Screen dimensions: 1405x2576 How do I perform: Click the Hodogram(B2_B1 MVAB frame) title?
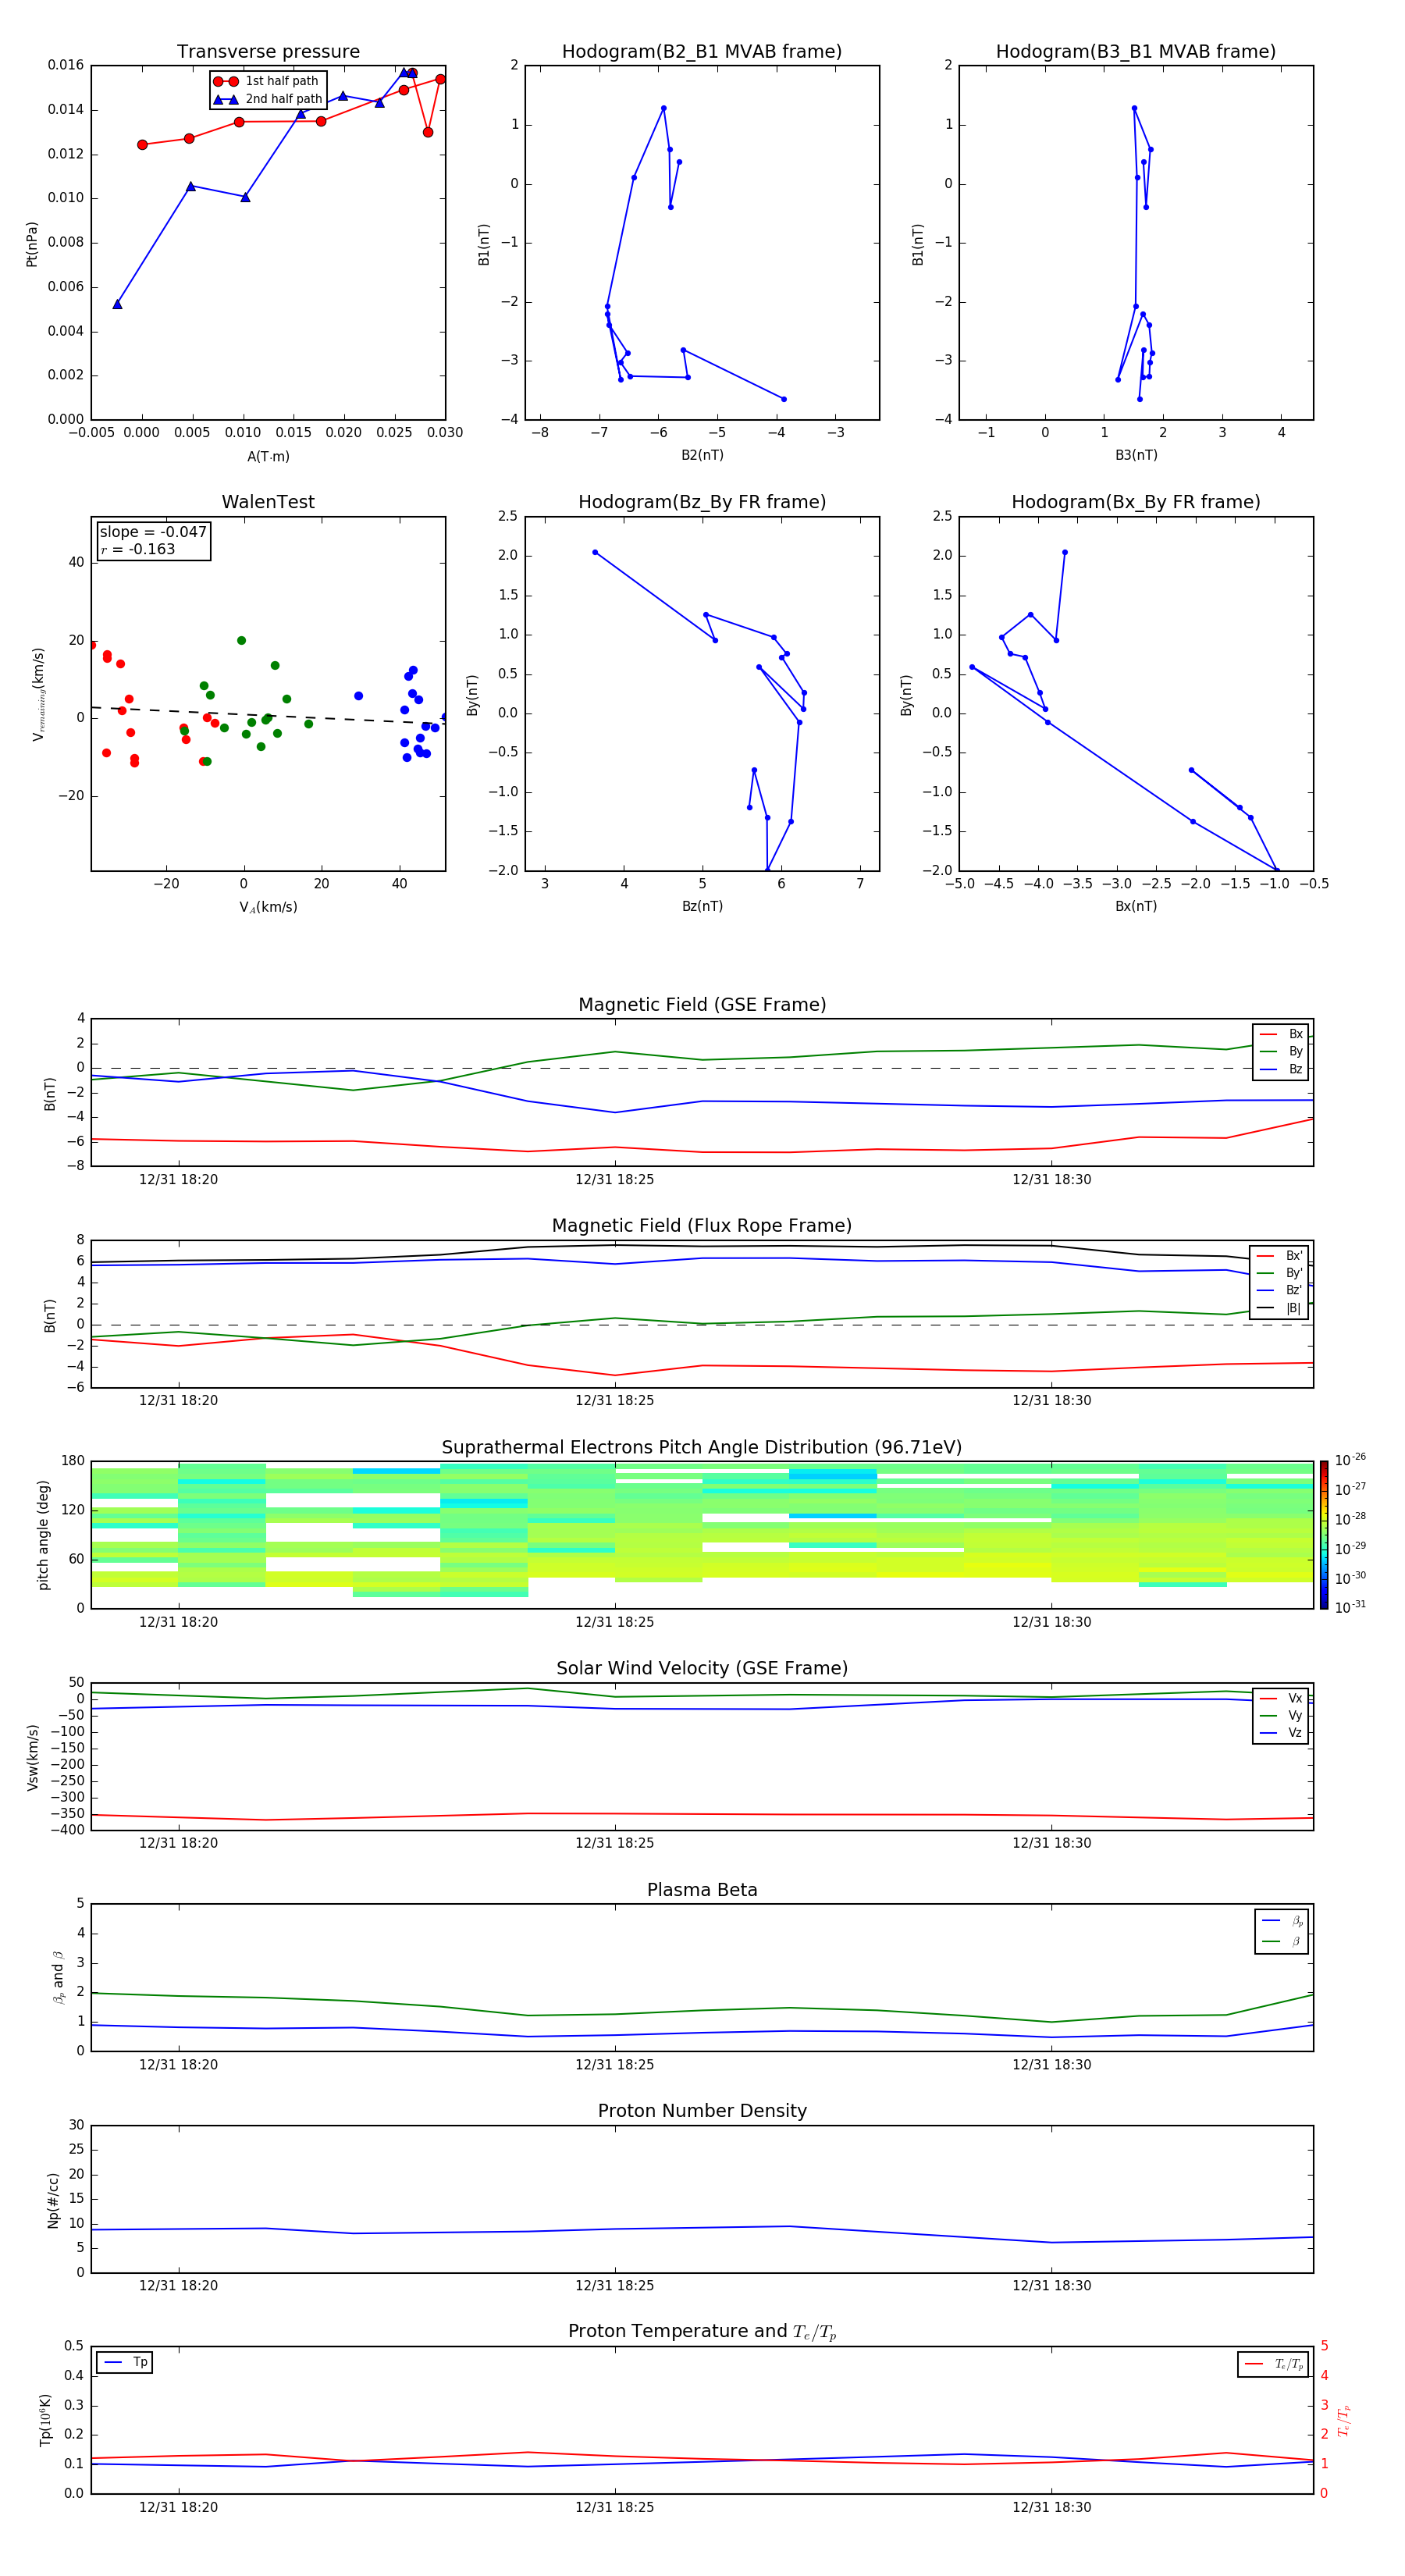coord(702,51)
